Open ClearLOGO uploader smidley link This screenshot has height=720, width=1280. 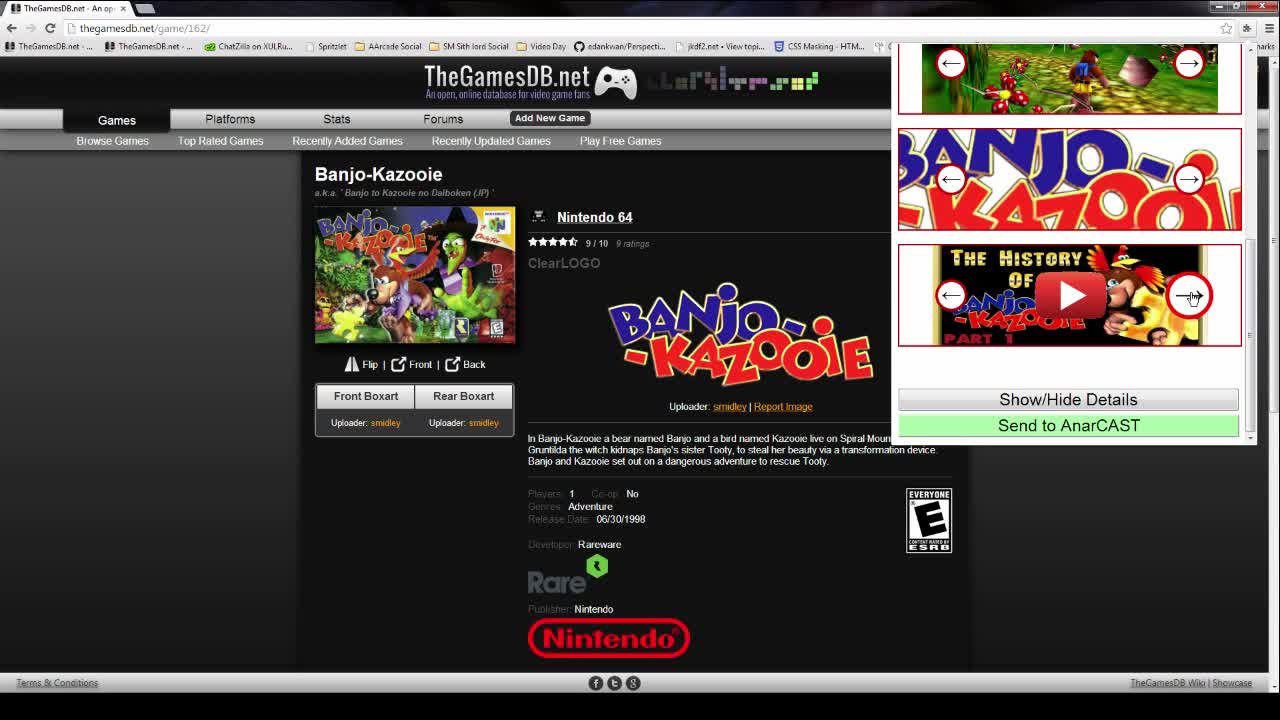pyautogui.click(x=729, y=407)
